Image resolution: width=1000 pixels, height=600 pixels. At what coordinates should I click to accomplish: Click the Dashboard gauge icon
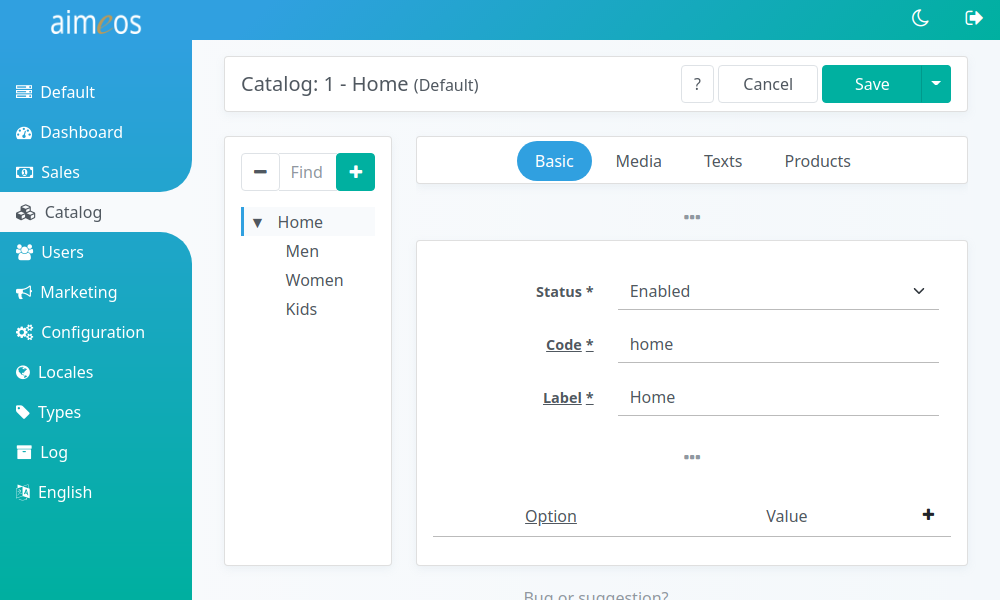(x=24, y=133)
